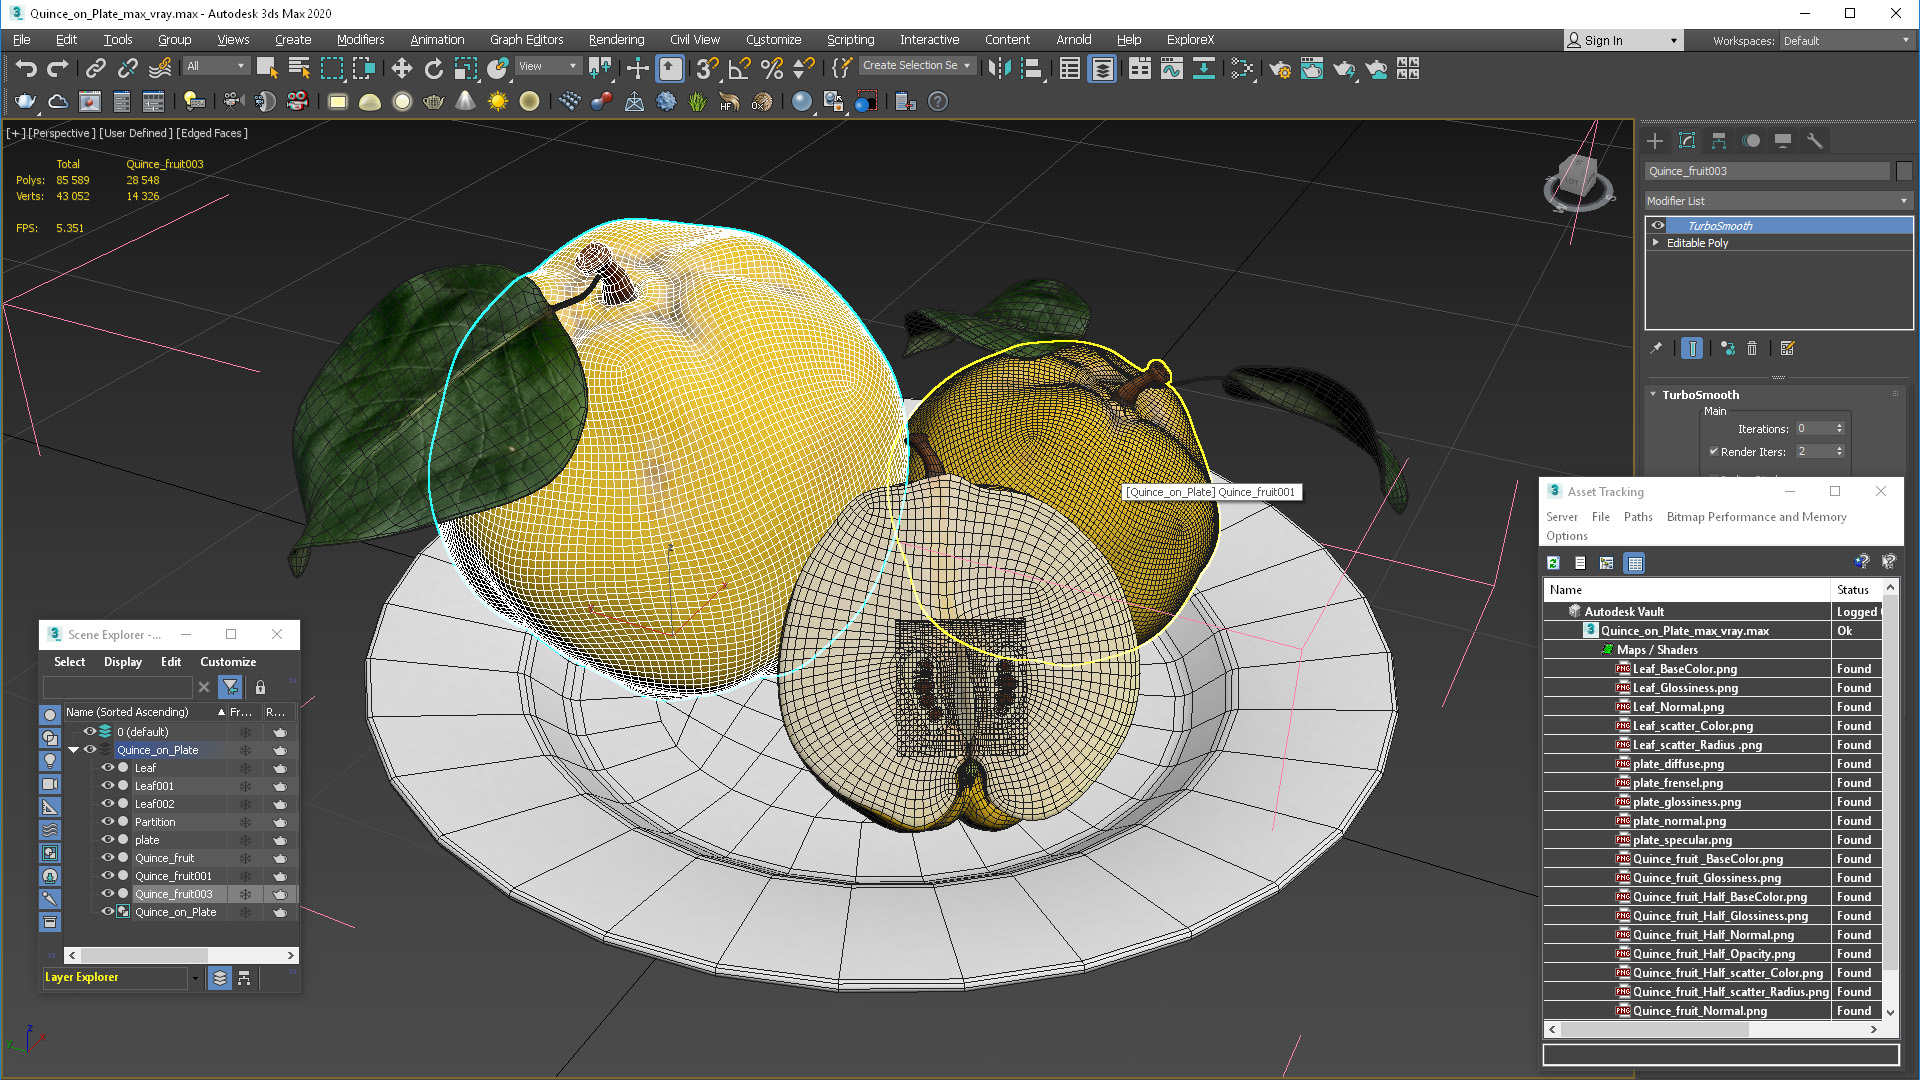Open Paths menu in Asset Tracking

pyautogui.click(x=1637, y=517)
